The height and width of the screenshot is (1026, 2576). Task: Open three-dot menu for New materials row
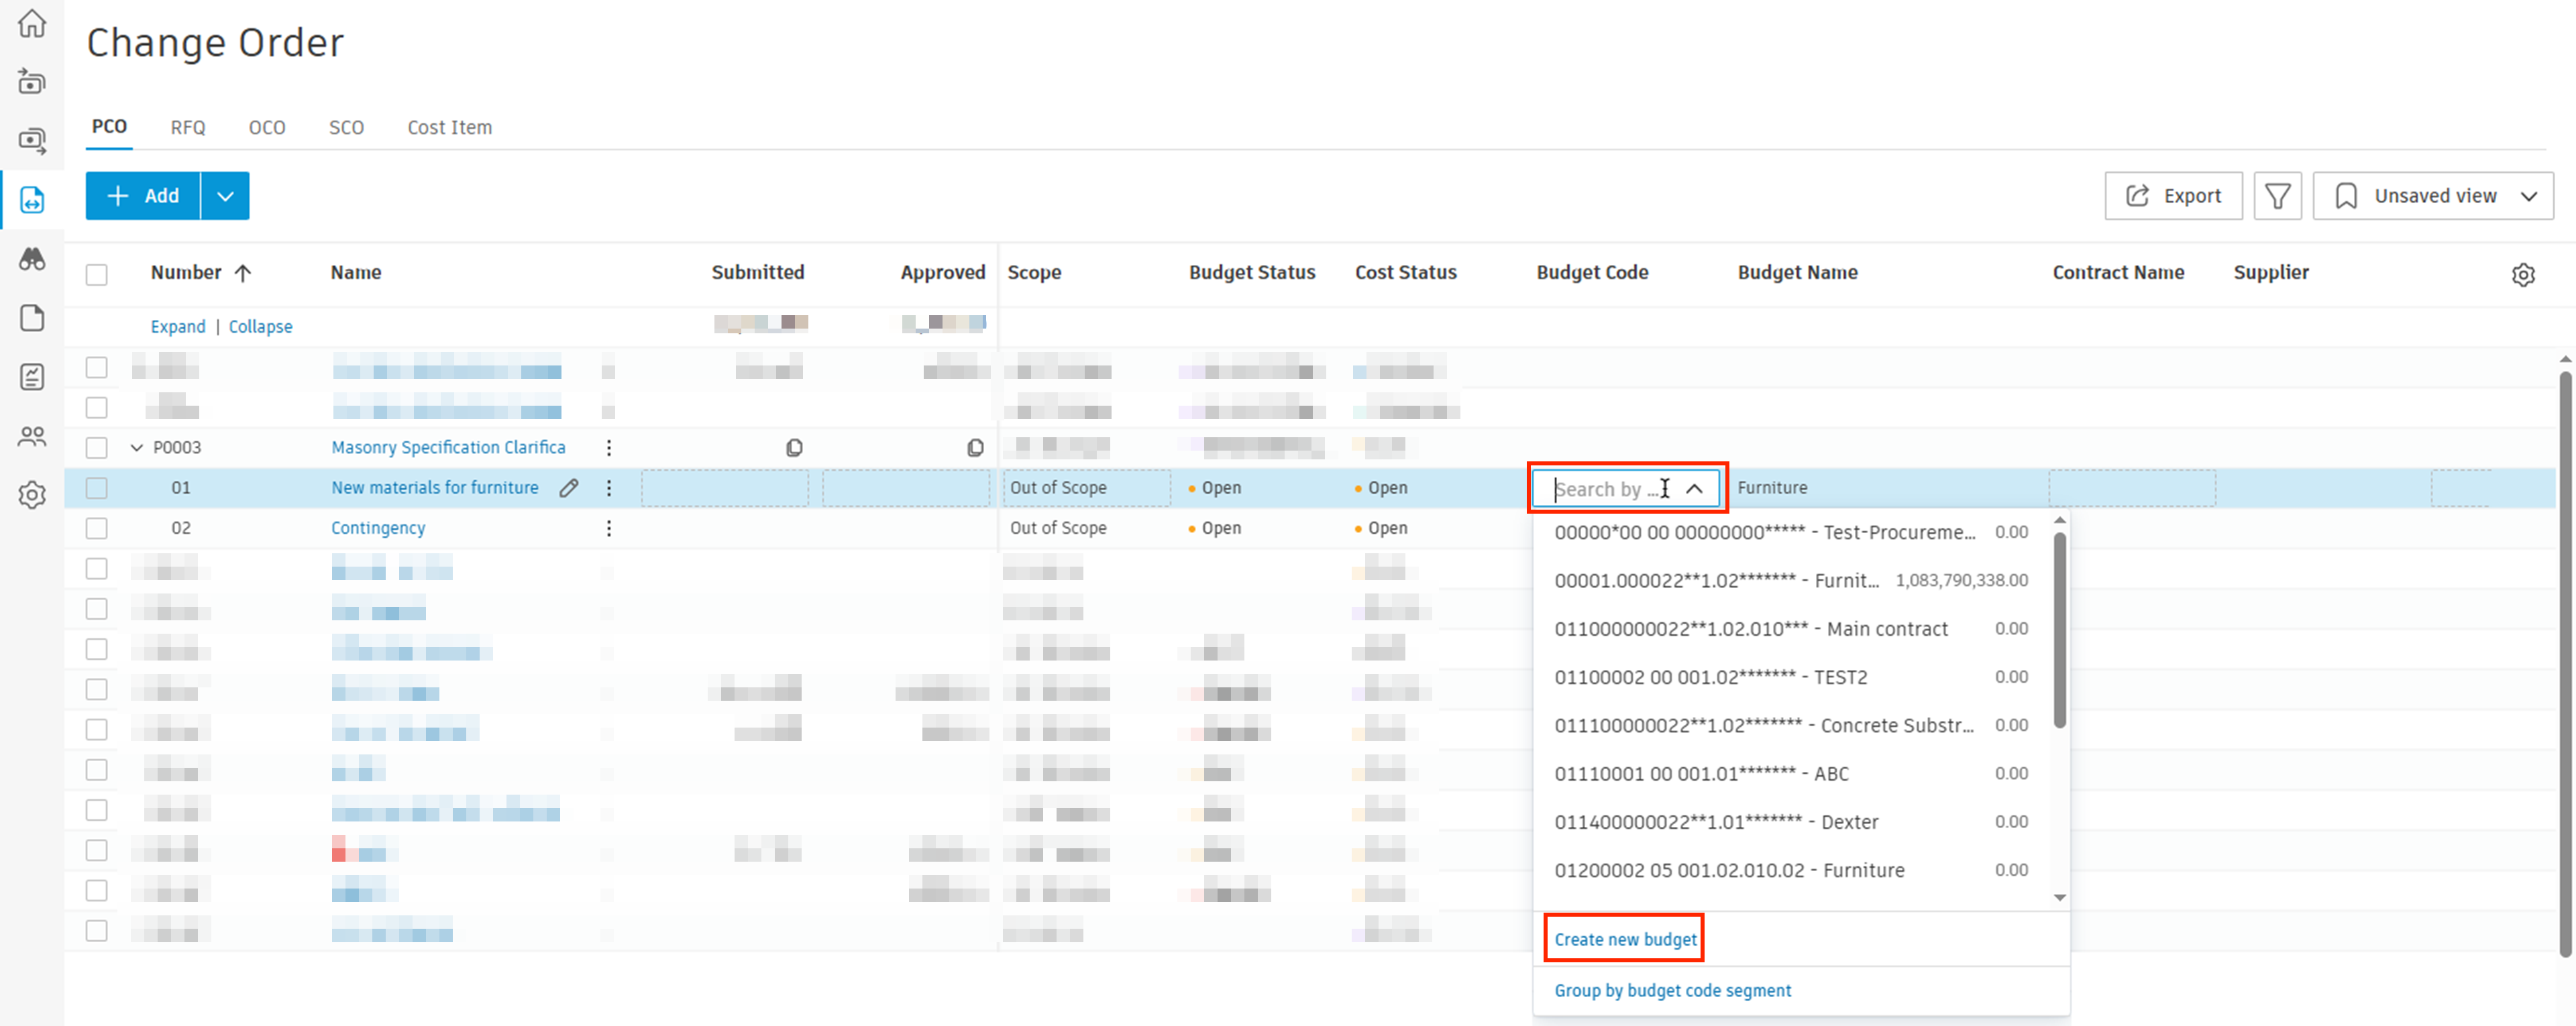point(609,488)
